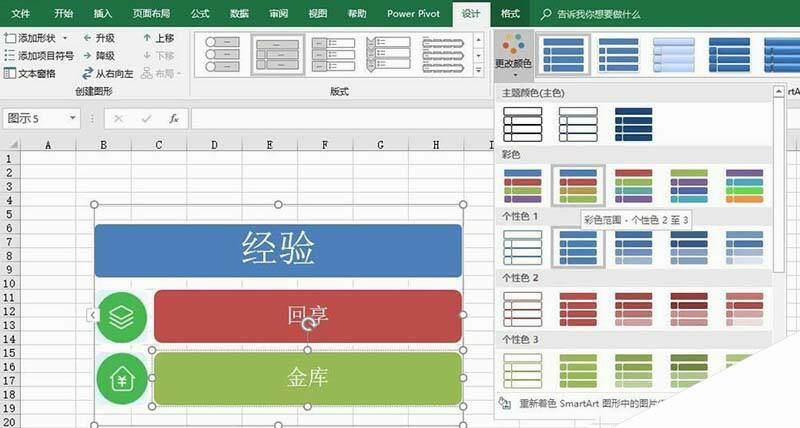Choose third 彩色 swatch

pos(633,186)
